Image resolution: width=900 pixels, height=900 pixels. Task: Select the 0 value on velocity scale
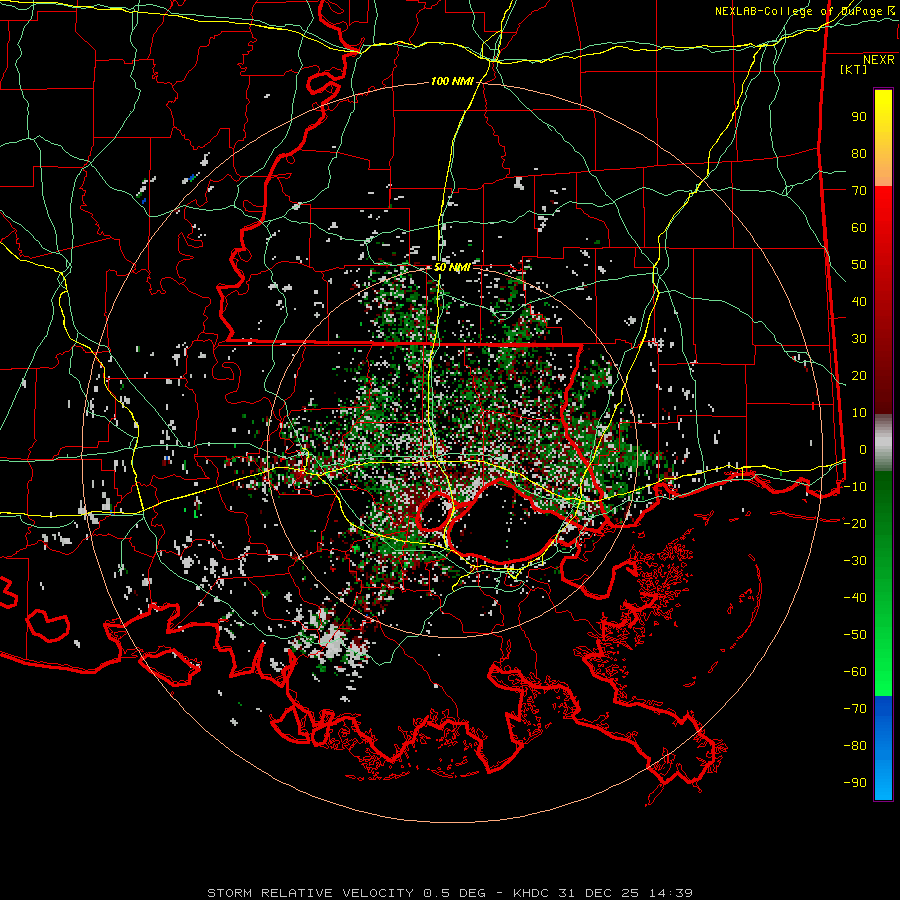point(863,450)
